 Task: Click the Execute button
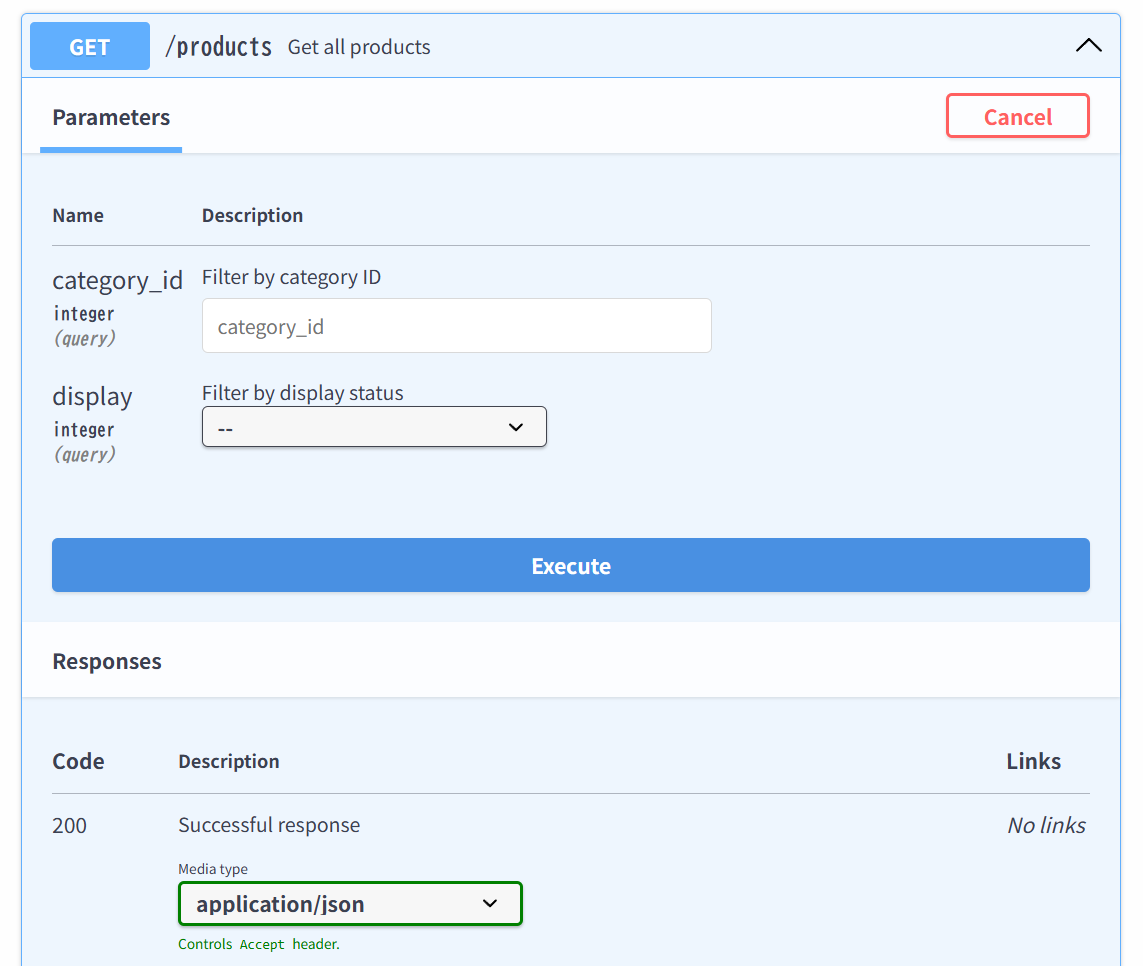570,566
